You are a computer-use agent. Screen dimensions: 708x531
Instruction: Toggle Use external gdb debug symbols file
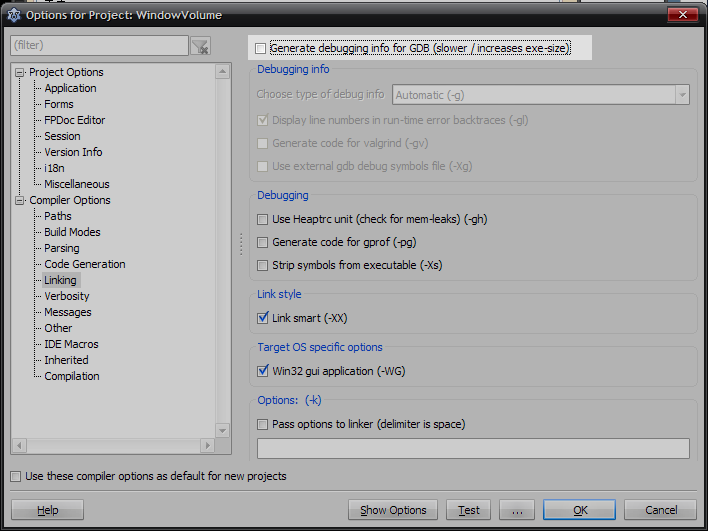[262, 167]
